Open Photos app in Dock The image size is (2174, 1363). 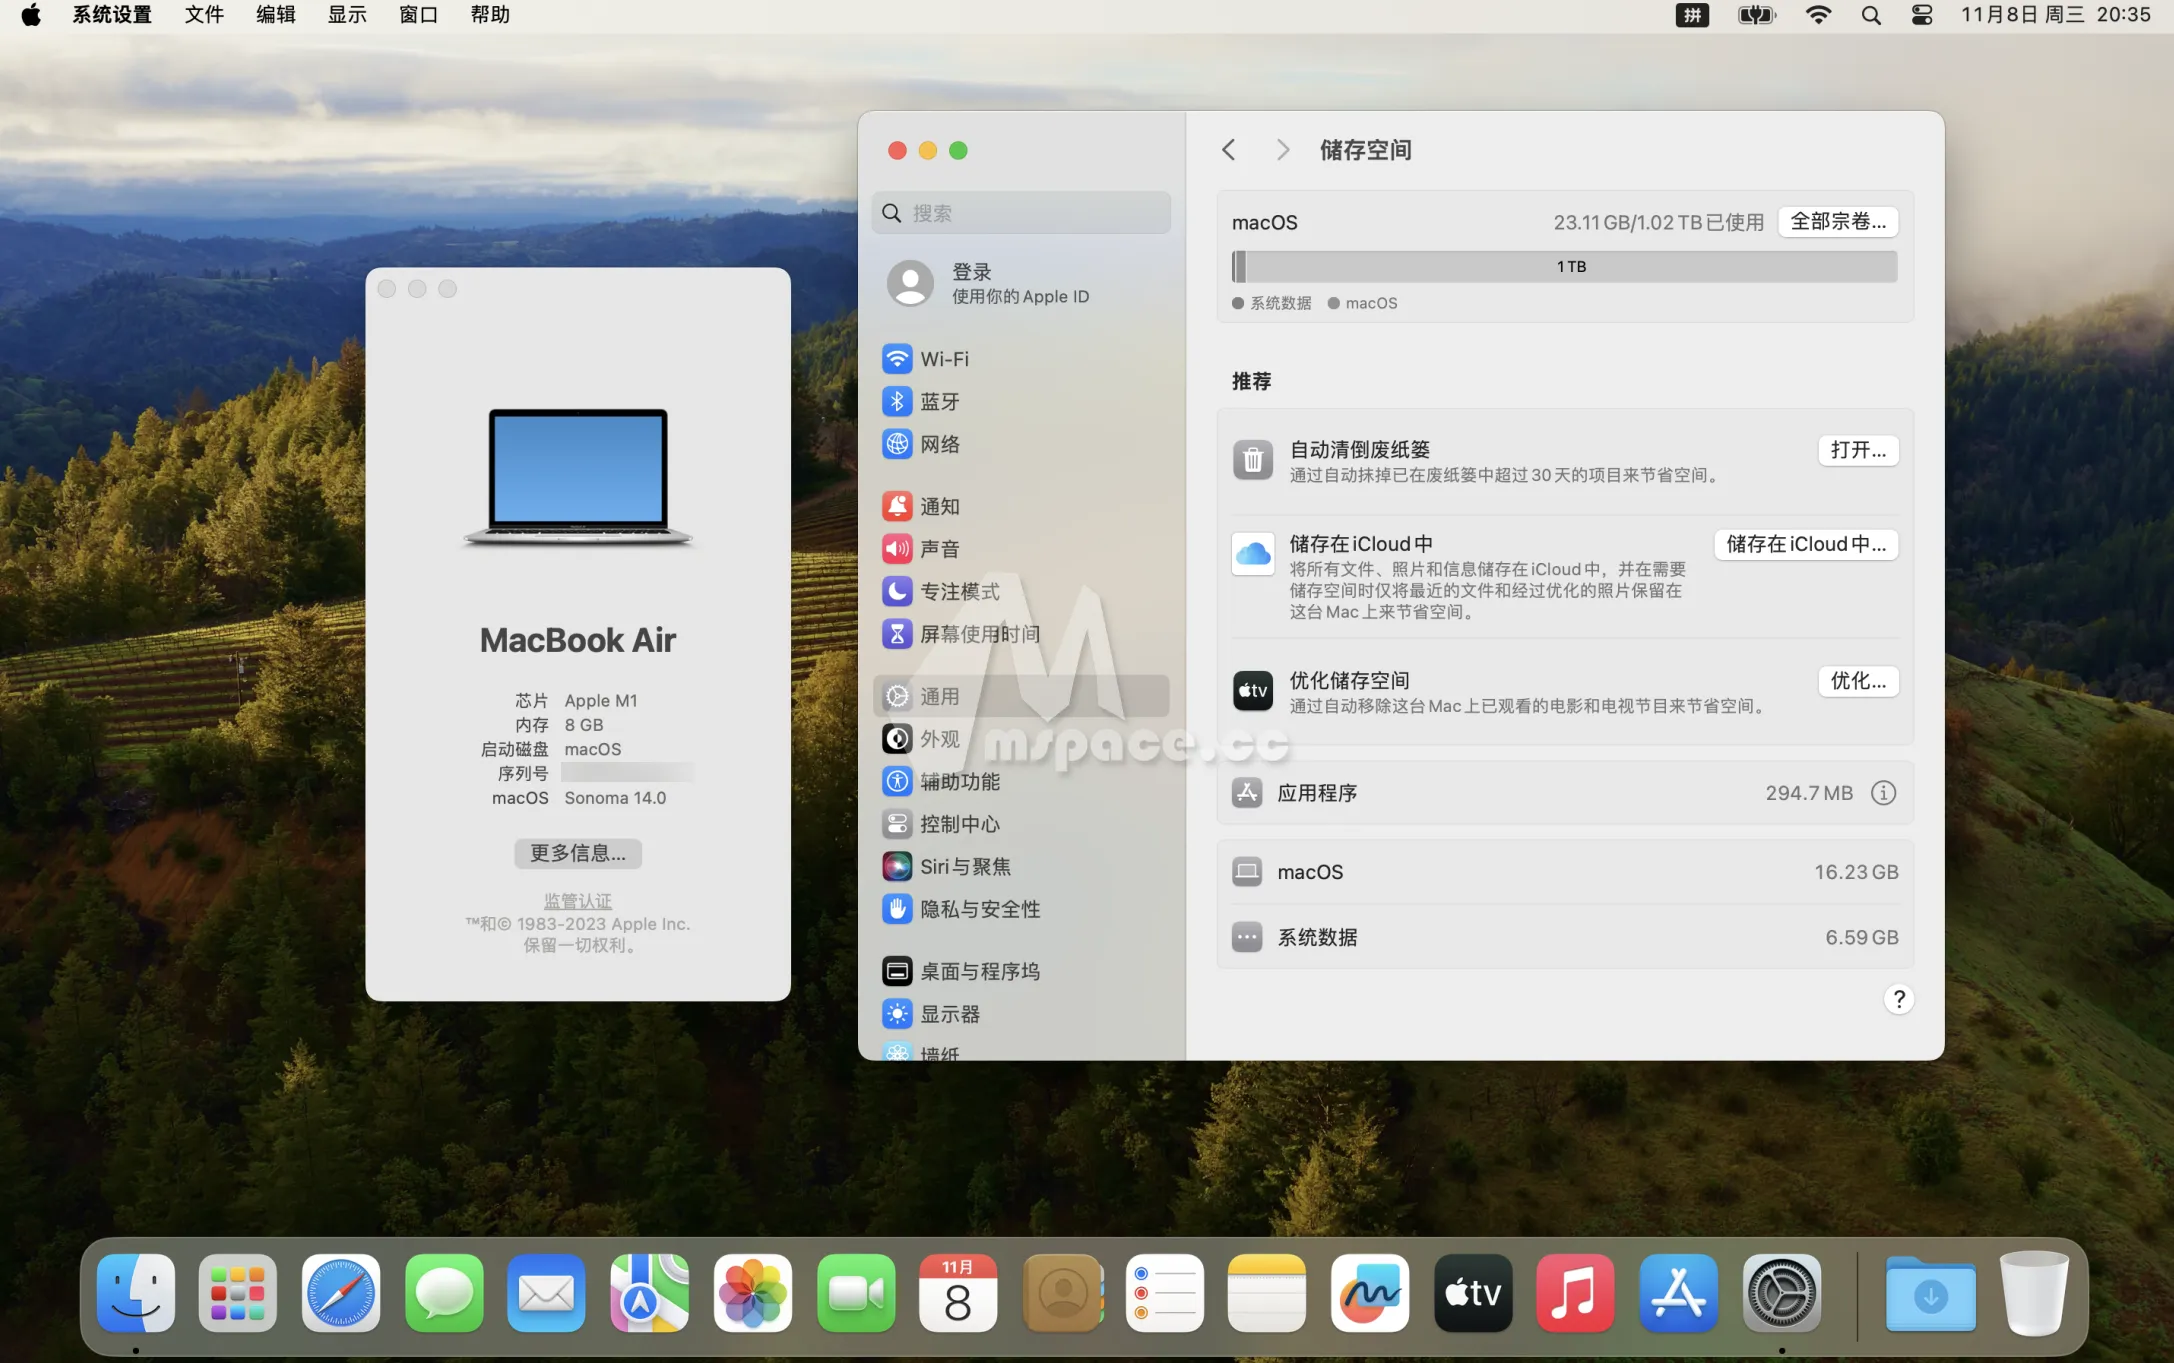752,1293
